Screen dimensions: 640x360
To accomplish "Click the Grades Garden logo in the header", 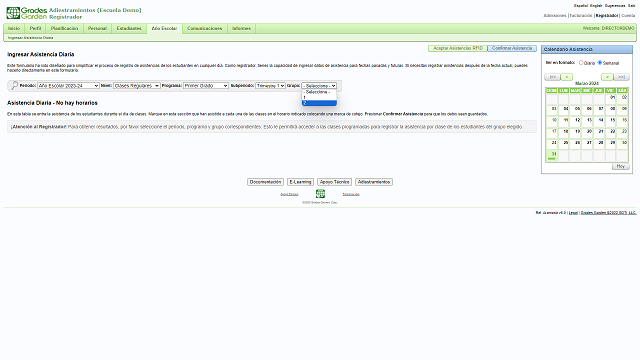I will [x=27, y=13].
